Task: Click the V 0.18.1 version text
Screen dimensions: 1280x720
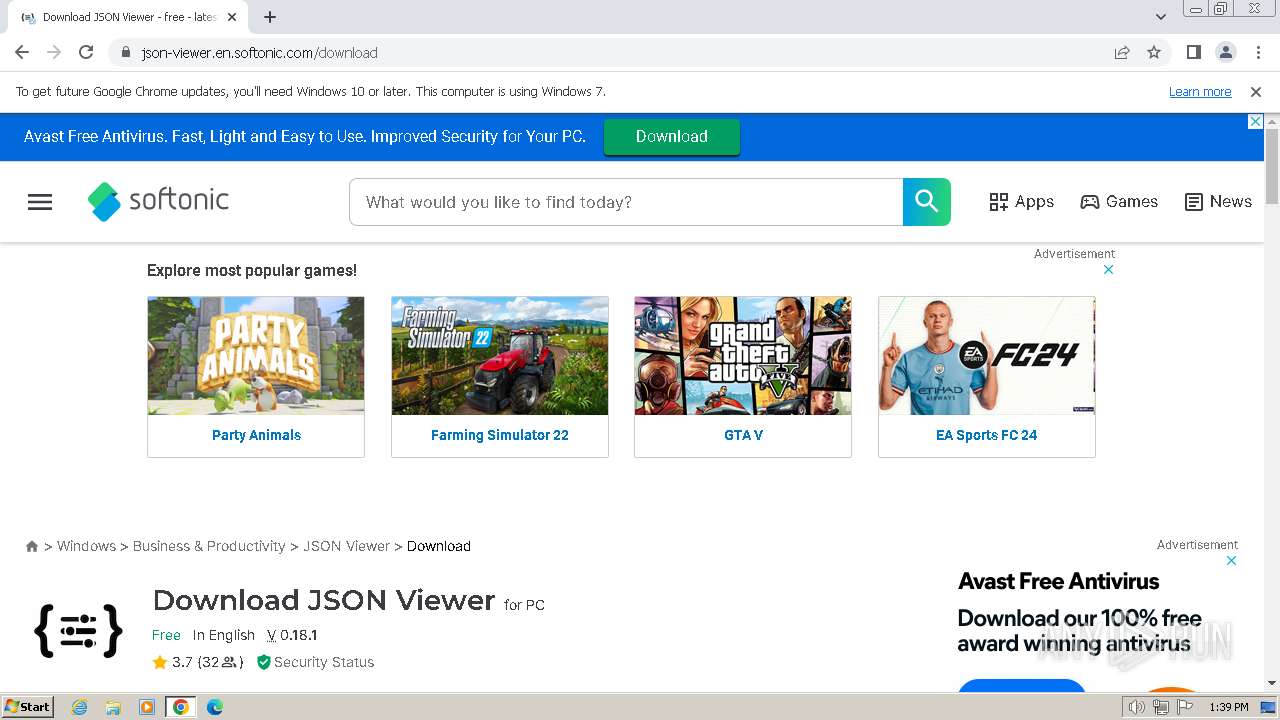Action: pos(292,635)
